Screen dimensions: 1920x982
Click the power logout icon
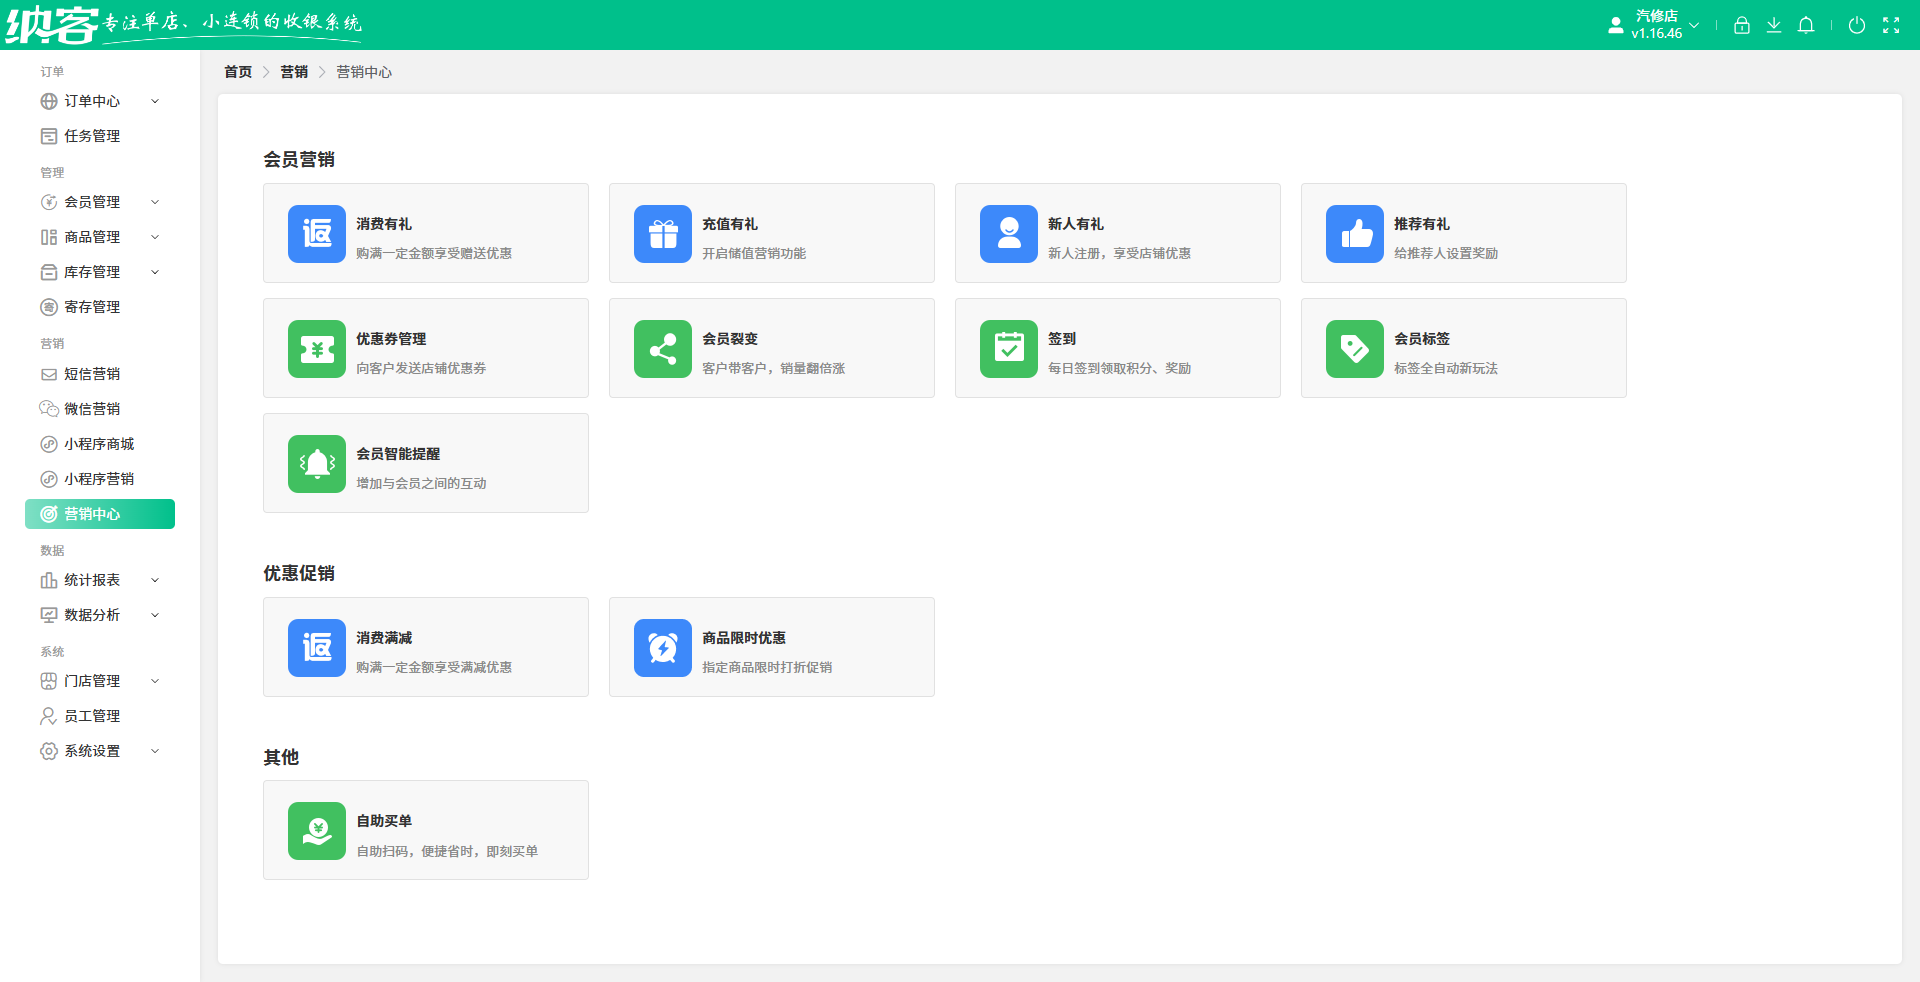coord(1857,25)
